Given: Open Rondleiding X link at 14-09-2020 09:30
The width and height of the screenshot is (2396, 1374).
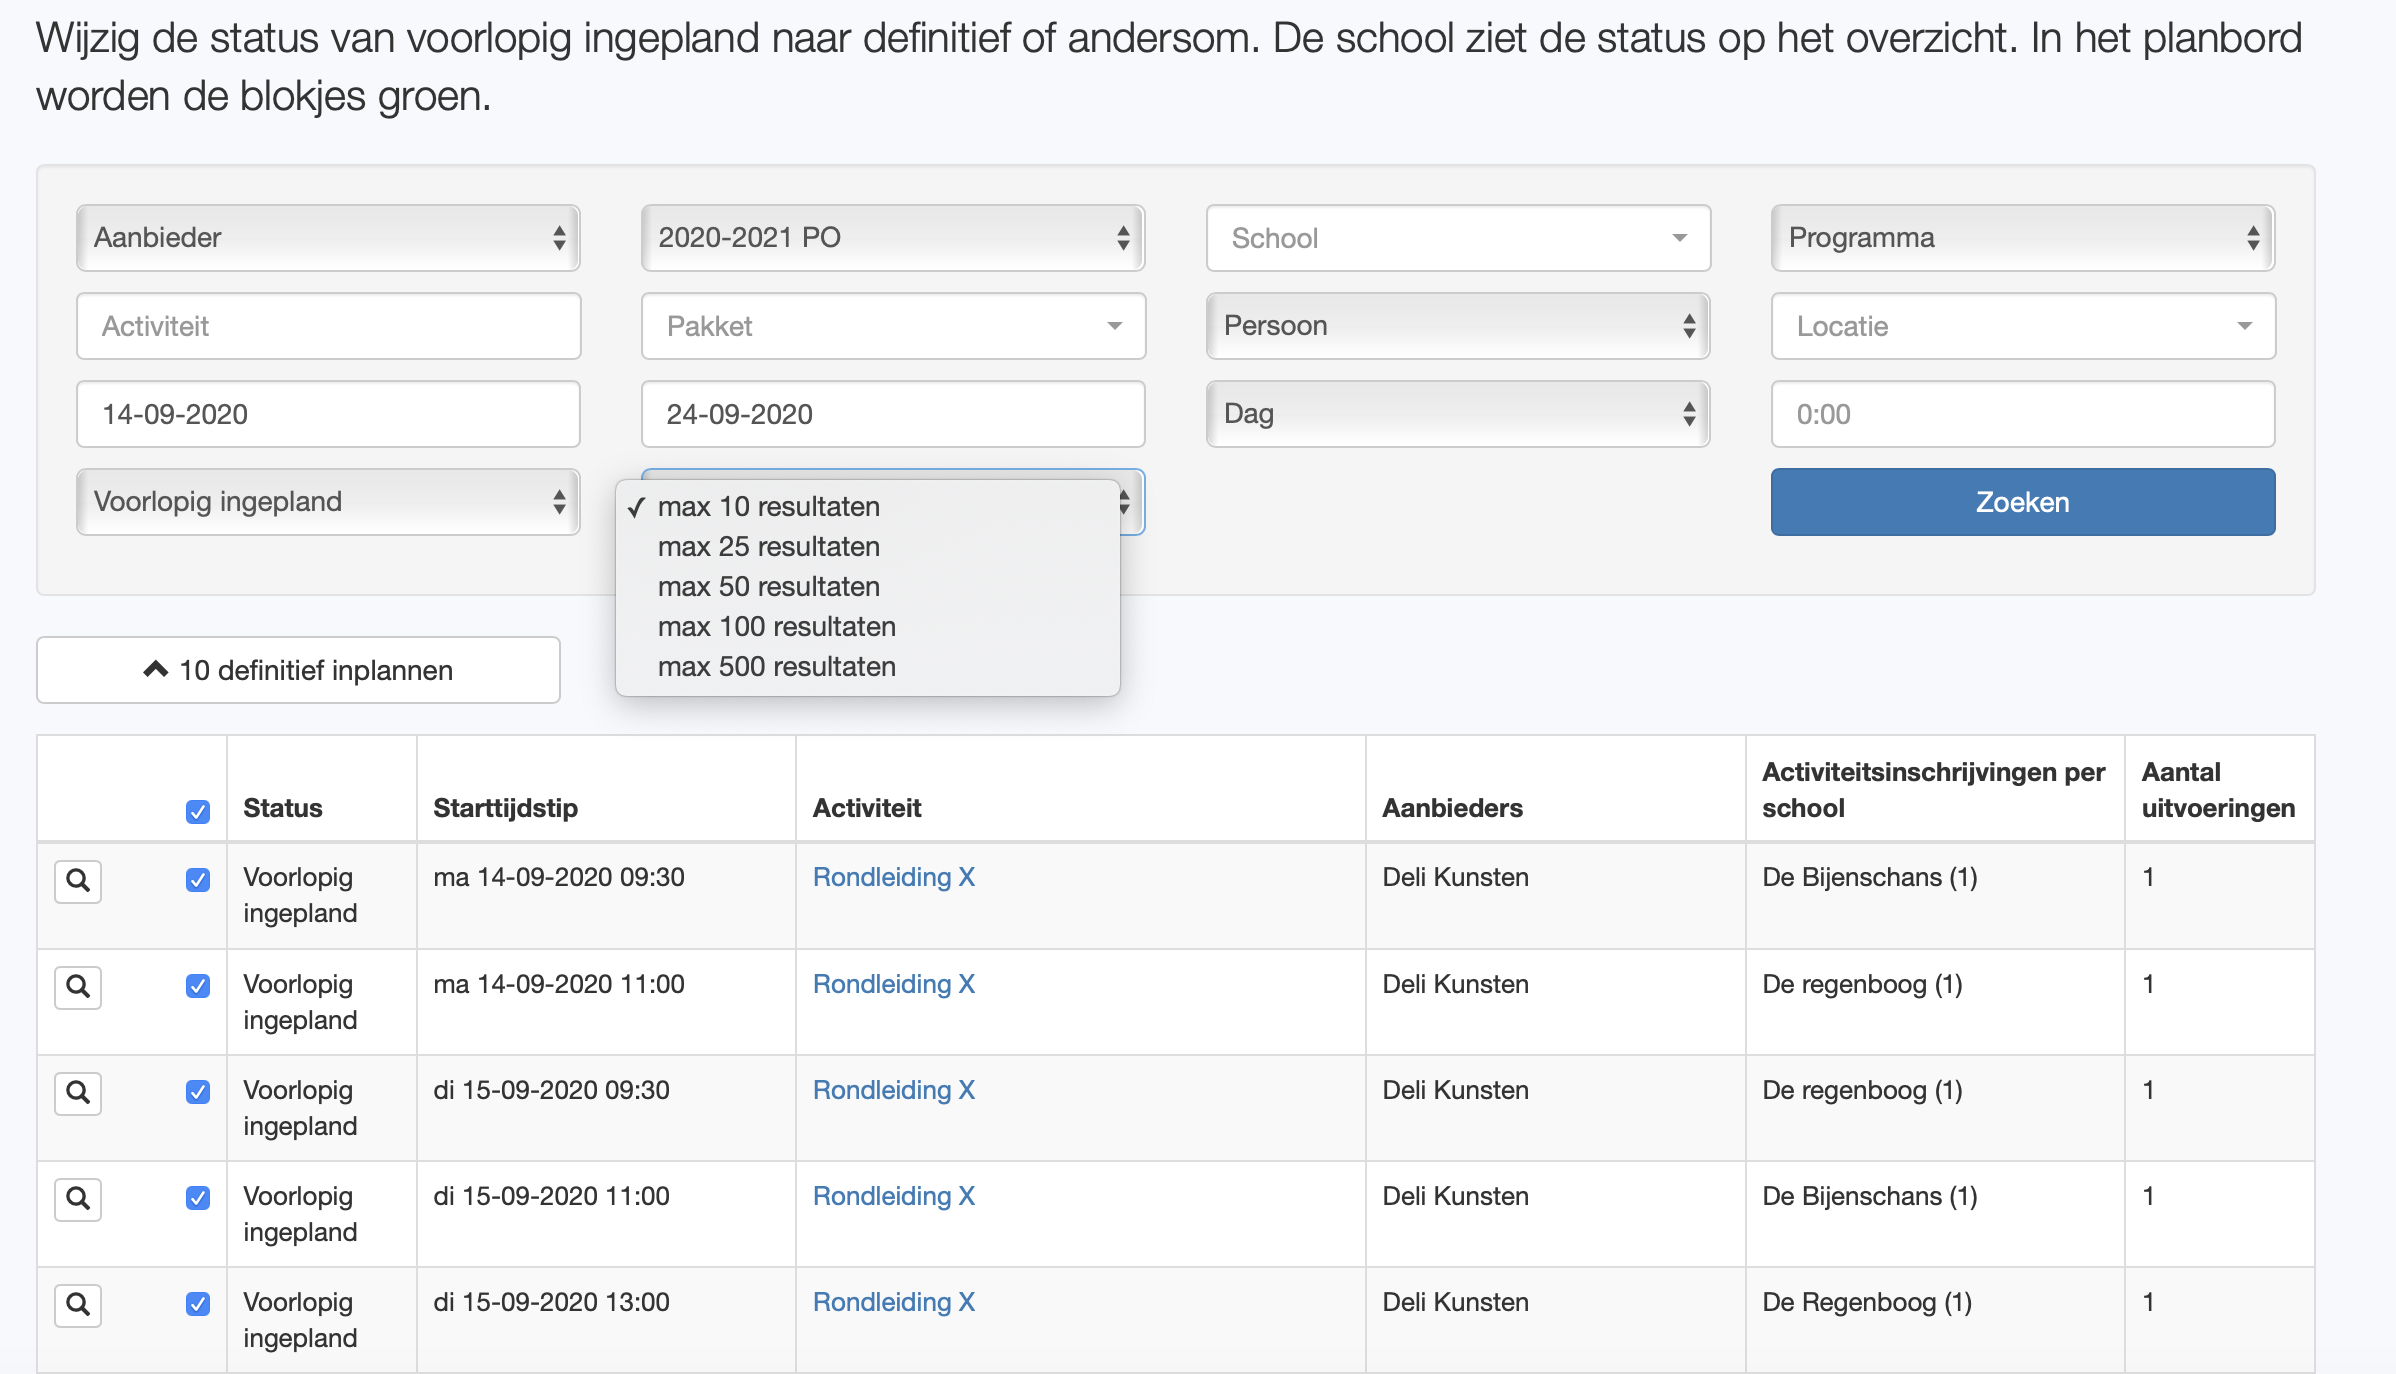Looking at the screenshot, I should [893, 877].
